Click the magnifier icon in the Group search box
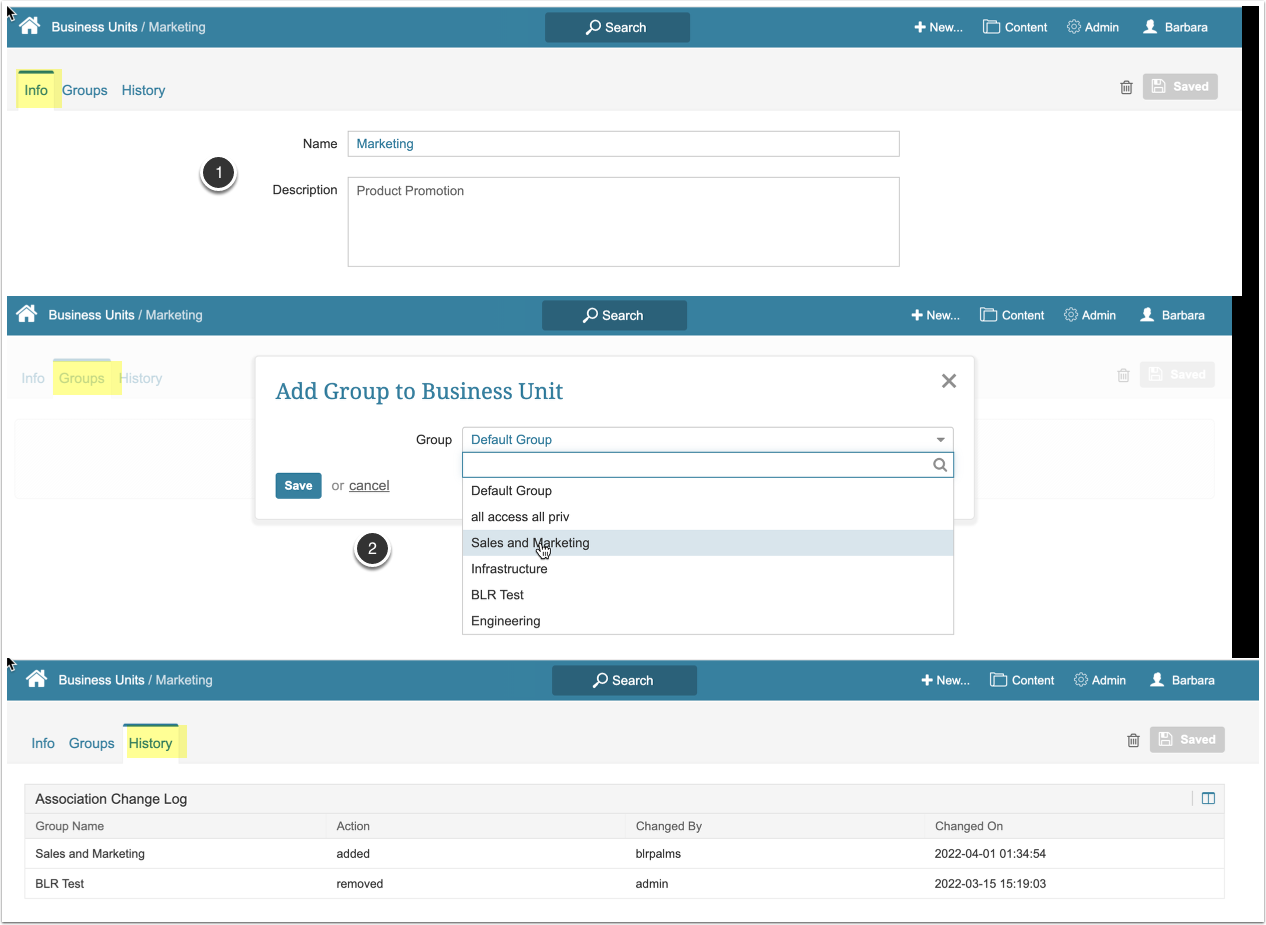This screenshot has width=1266, height=925. tap(939, 465)
